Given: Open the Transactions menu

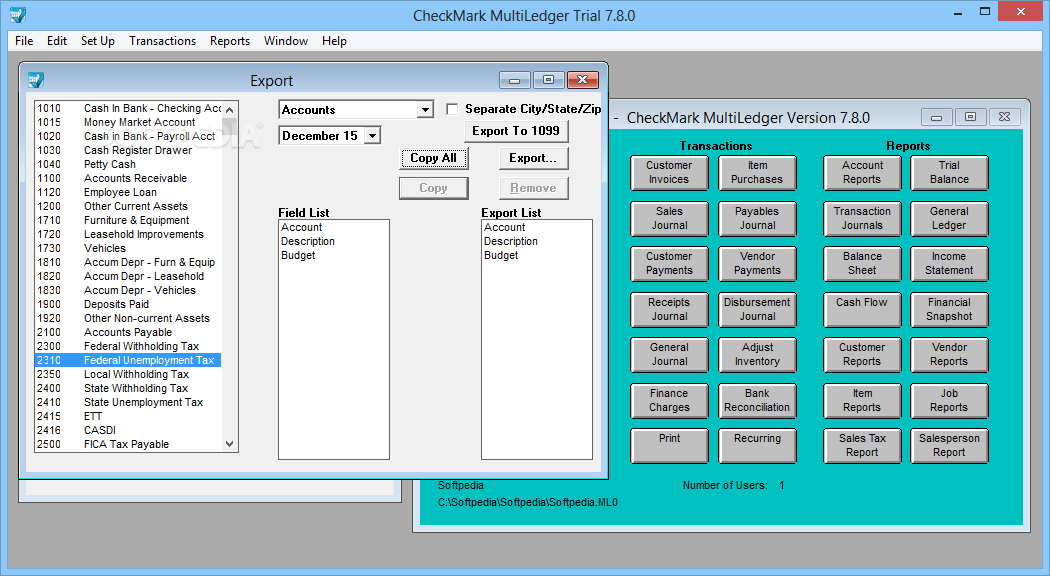Looking at the screenshot, I should 163,41.
